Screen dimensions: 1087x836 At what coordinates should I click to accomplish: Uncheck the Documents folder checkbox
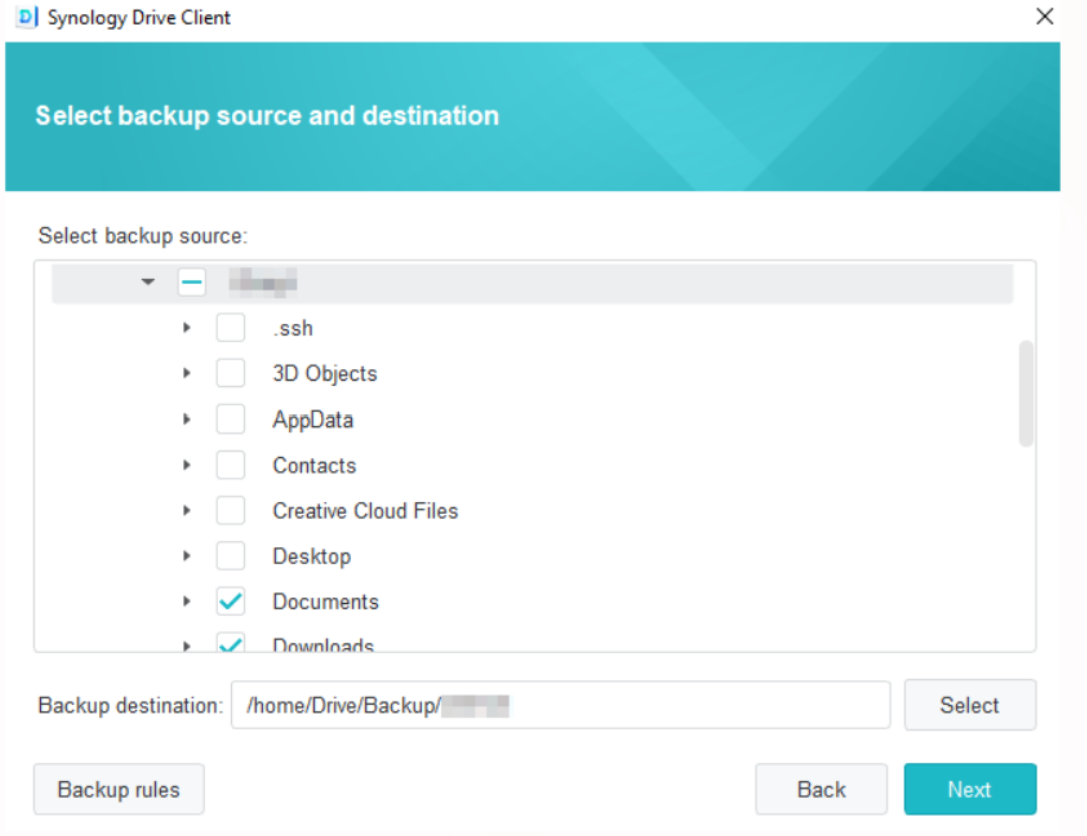(230, 602)
